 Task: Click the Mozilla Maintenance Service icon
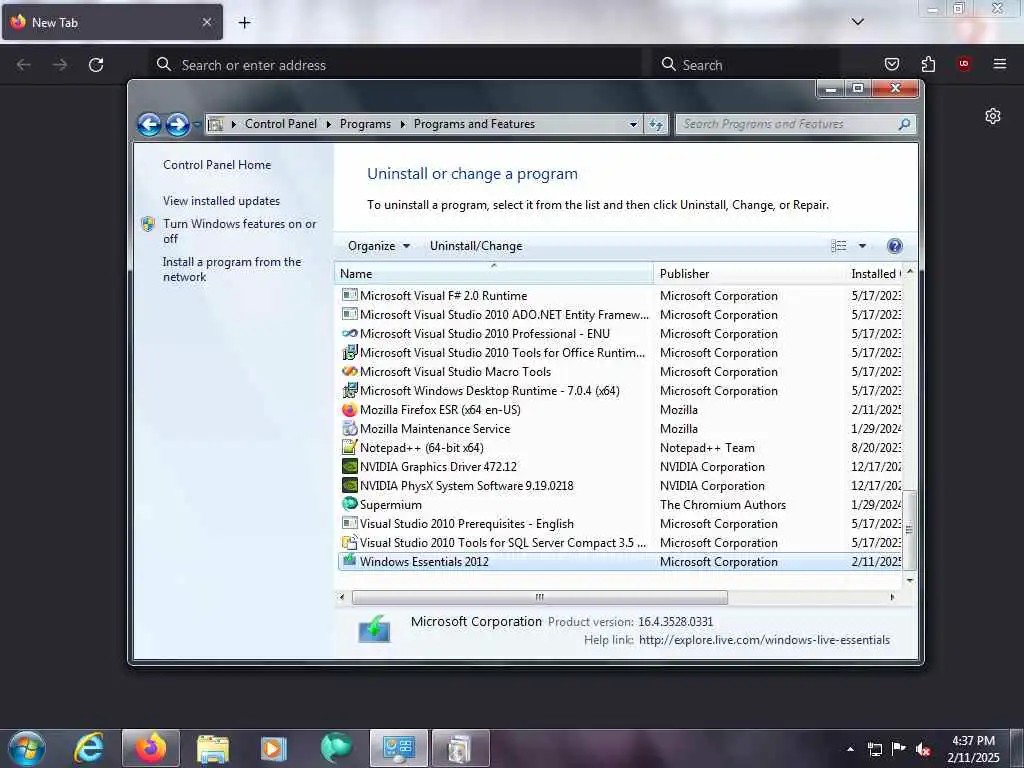349,429
